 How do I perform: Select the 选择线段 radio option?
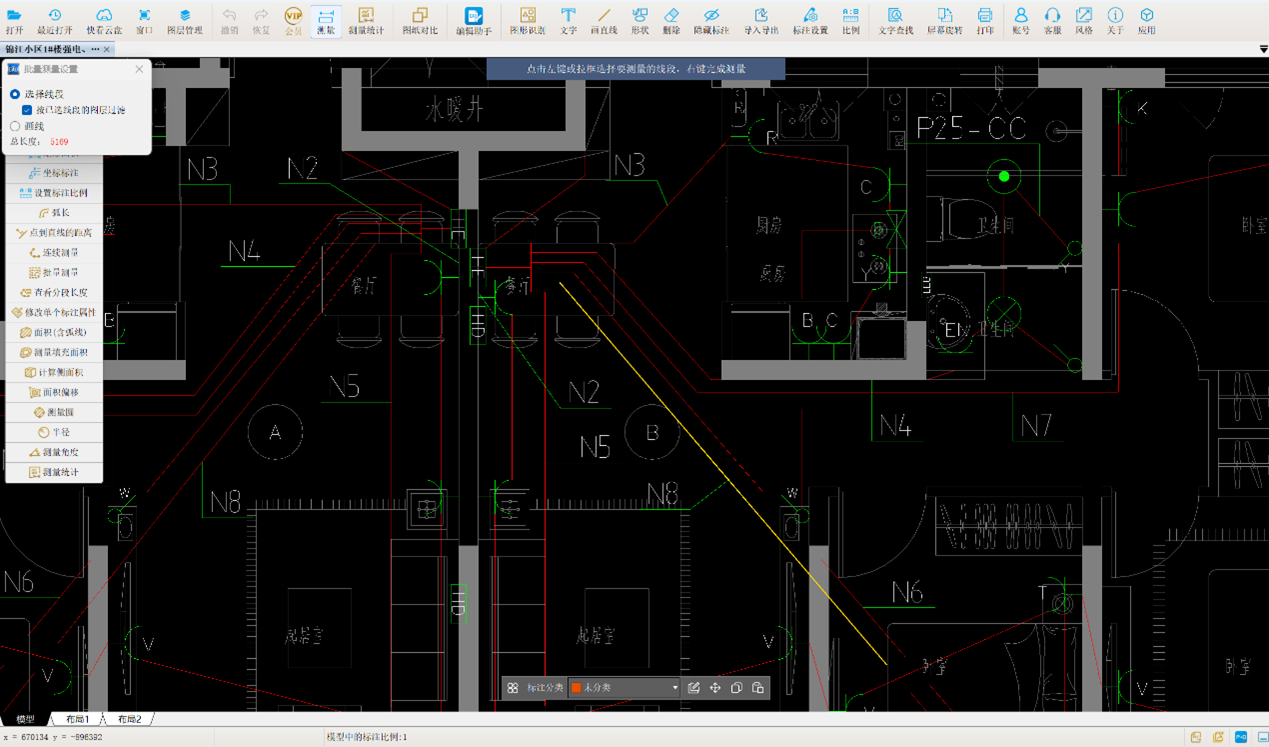coord(15,94)
